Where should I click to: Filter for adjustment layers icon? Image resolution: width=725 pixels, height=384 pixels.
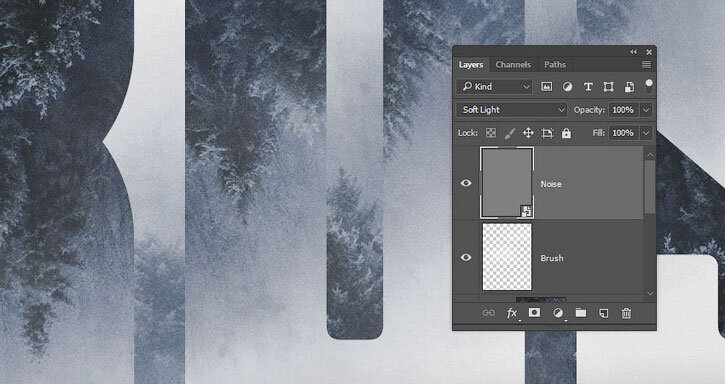click(x=567, y=87)
